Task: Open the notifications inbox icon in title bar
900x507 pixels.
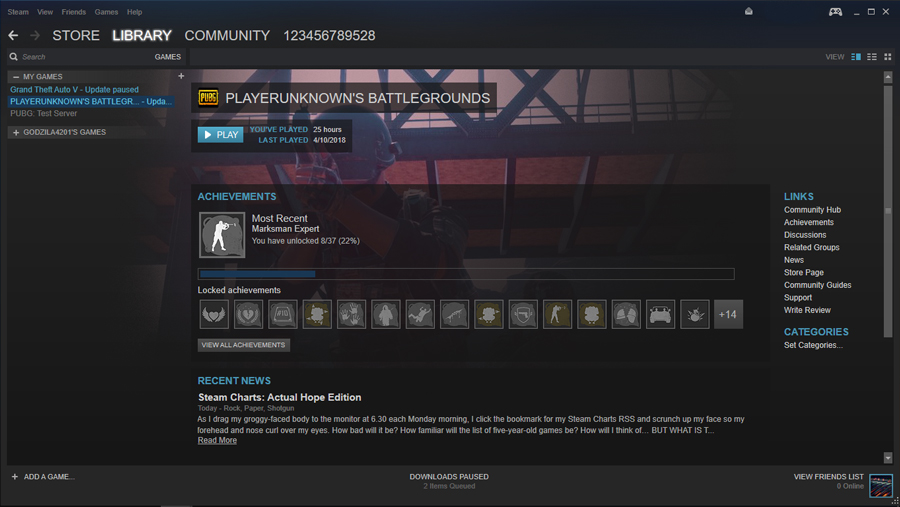Action: coord(748,11)
